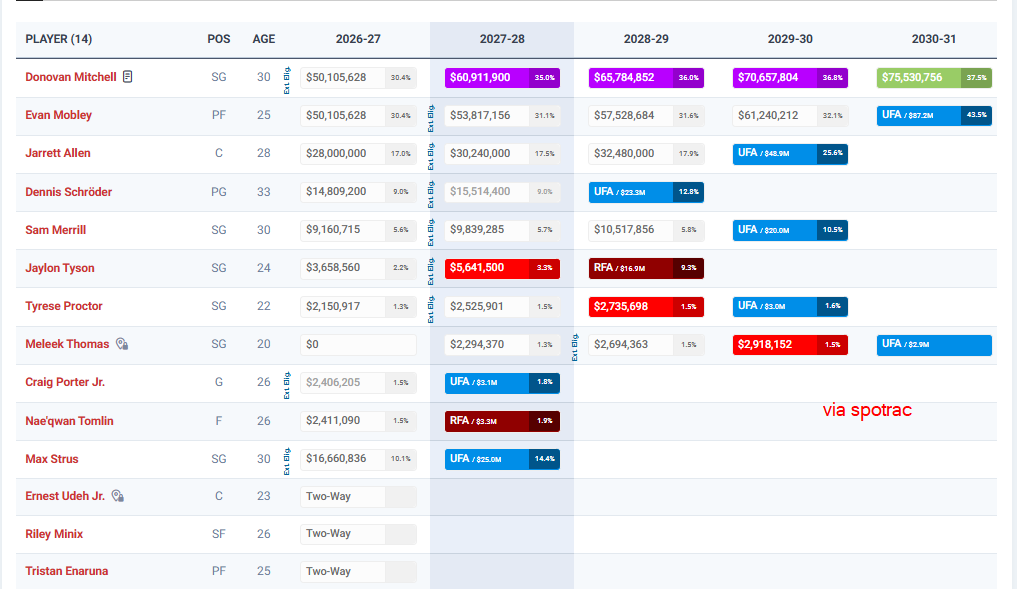Viewport: 1017px width, 589px height.
Task: Open the Ernest Udeh Jr. name link
Action: [65, 496]
